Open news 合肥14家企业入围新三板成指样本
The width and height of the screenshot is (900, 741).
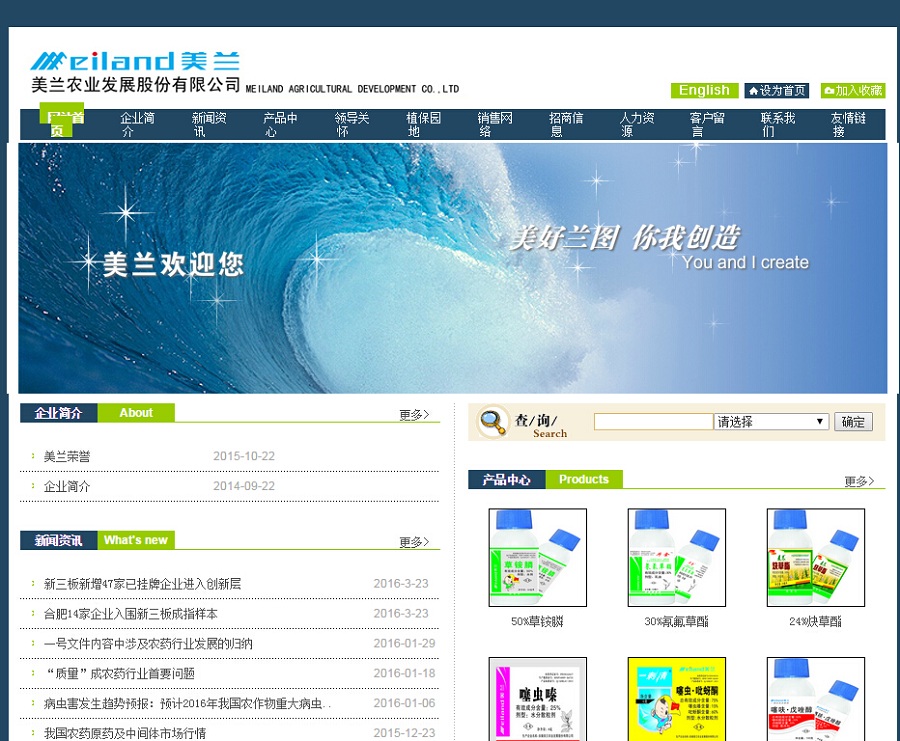(x=131, y=614)
